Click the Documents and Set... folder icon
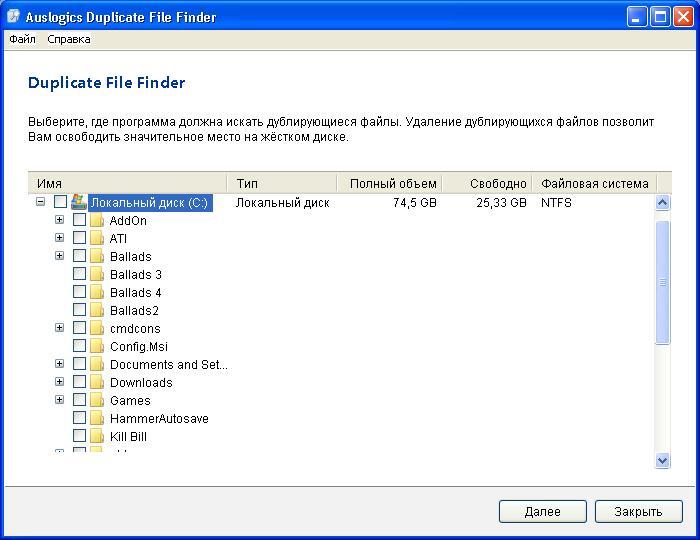 (97, 365)
